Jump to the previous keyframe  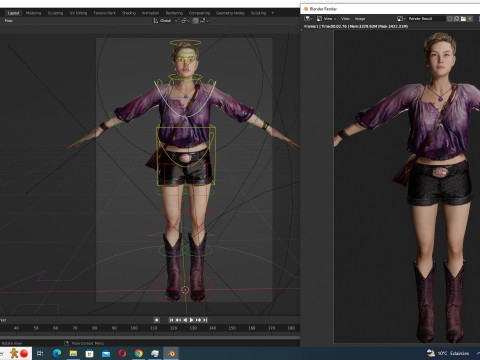tap(178, 320)
